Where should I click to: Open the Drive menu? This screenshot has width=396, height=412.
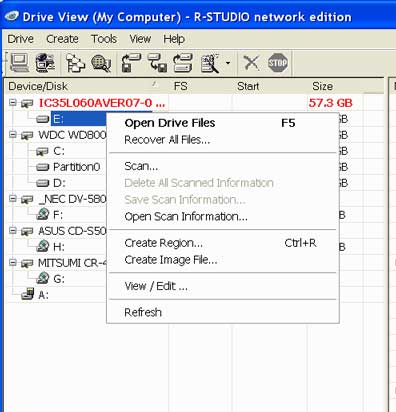coord(20,39)
